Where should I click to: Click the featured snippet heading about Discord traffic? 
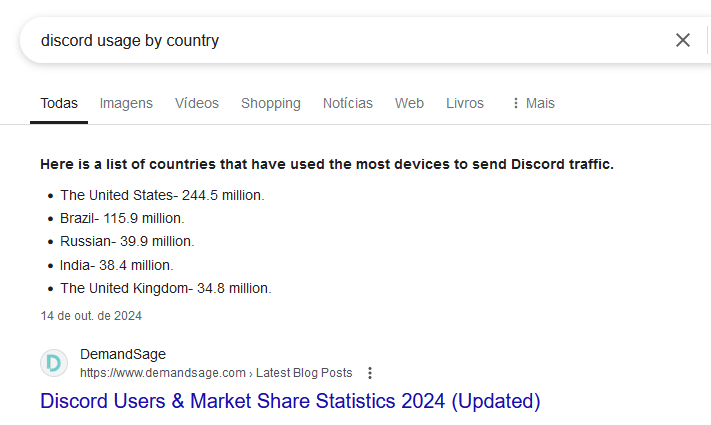click(x=327, y=164)
